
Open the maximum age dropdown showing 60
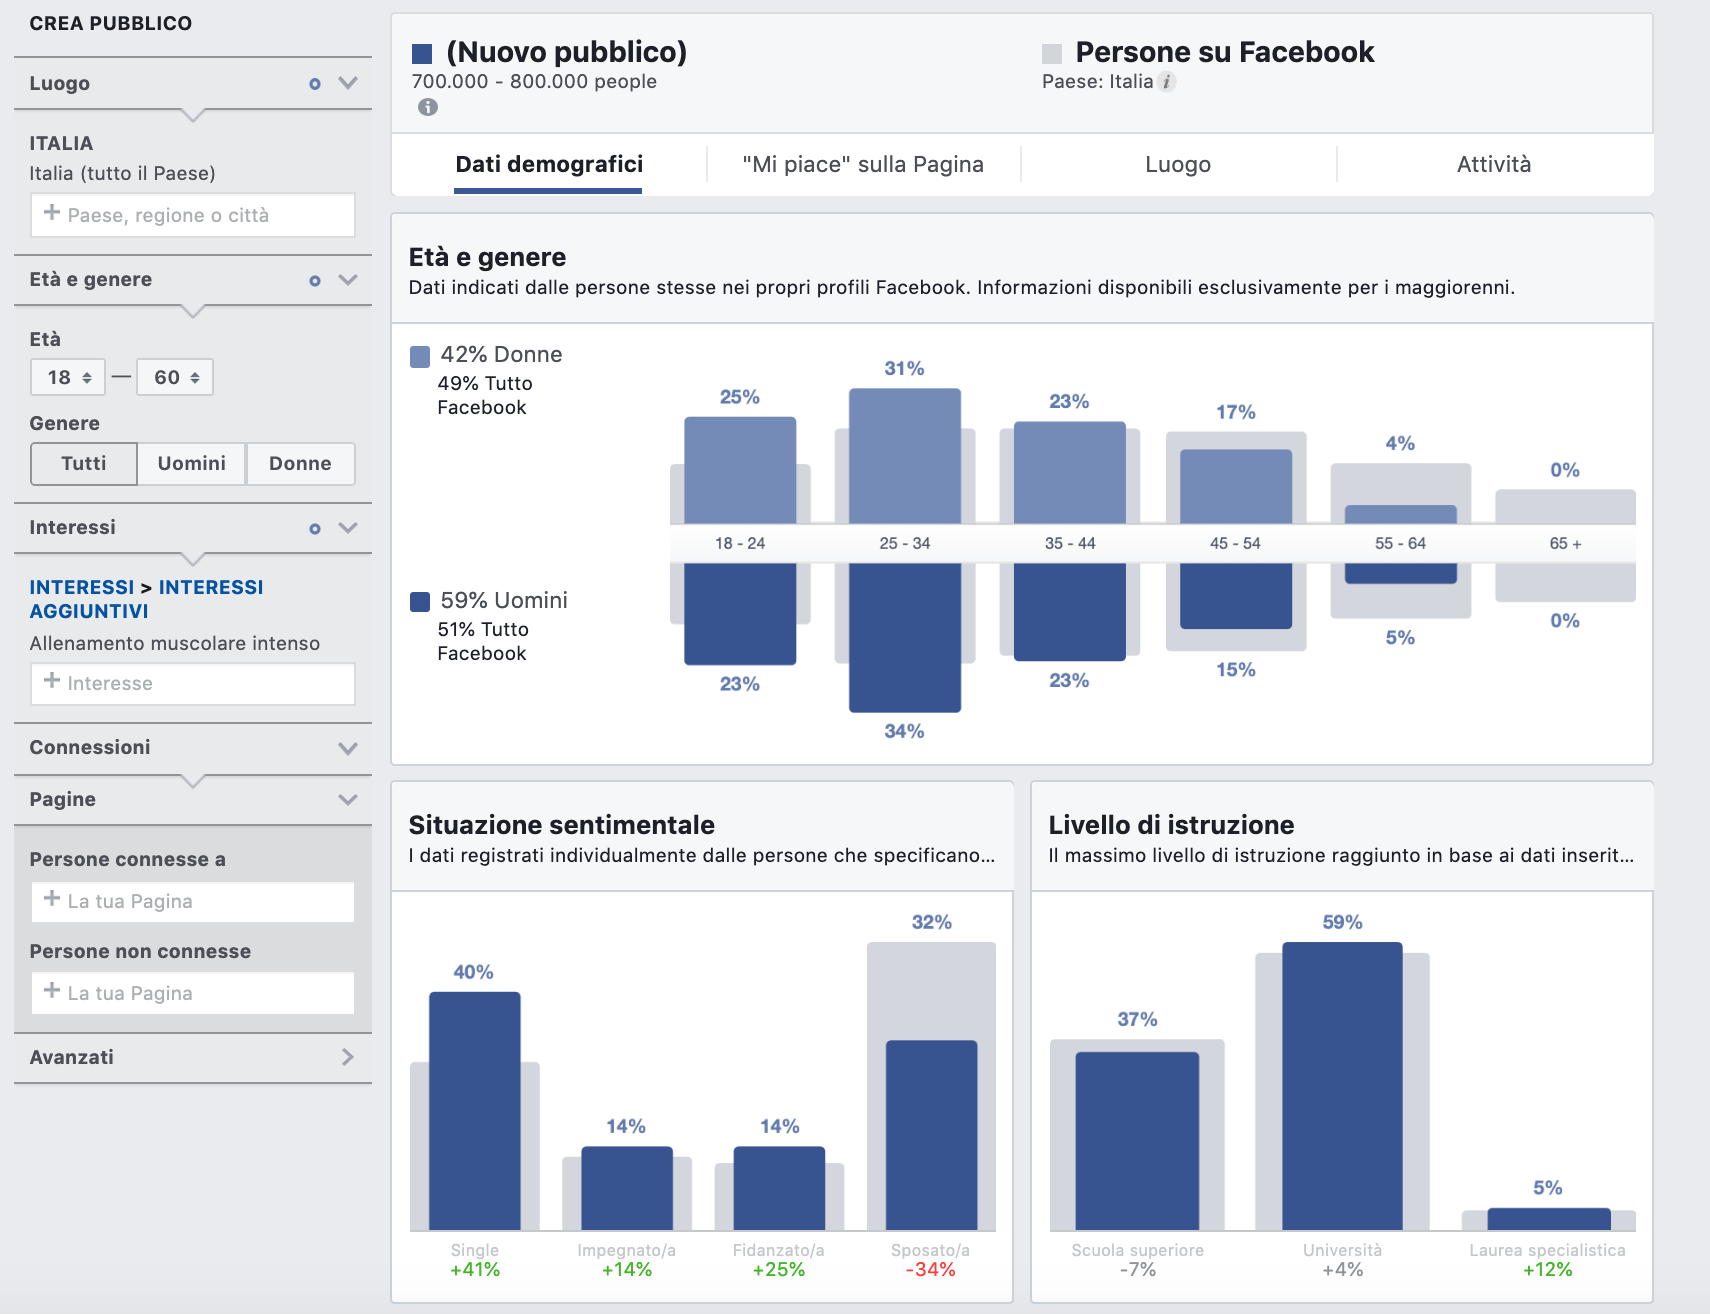coord(175,377)
